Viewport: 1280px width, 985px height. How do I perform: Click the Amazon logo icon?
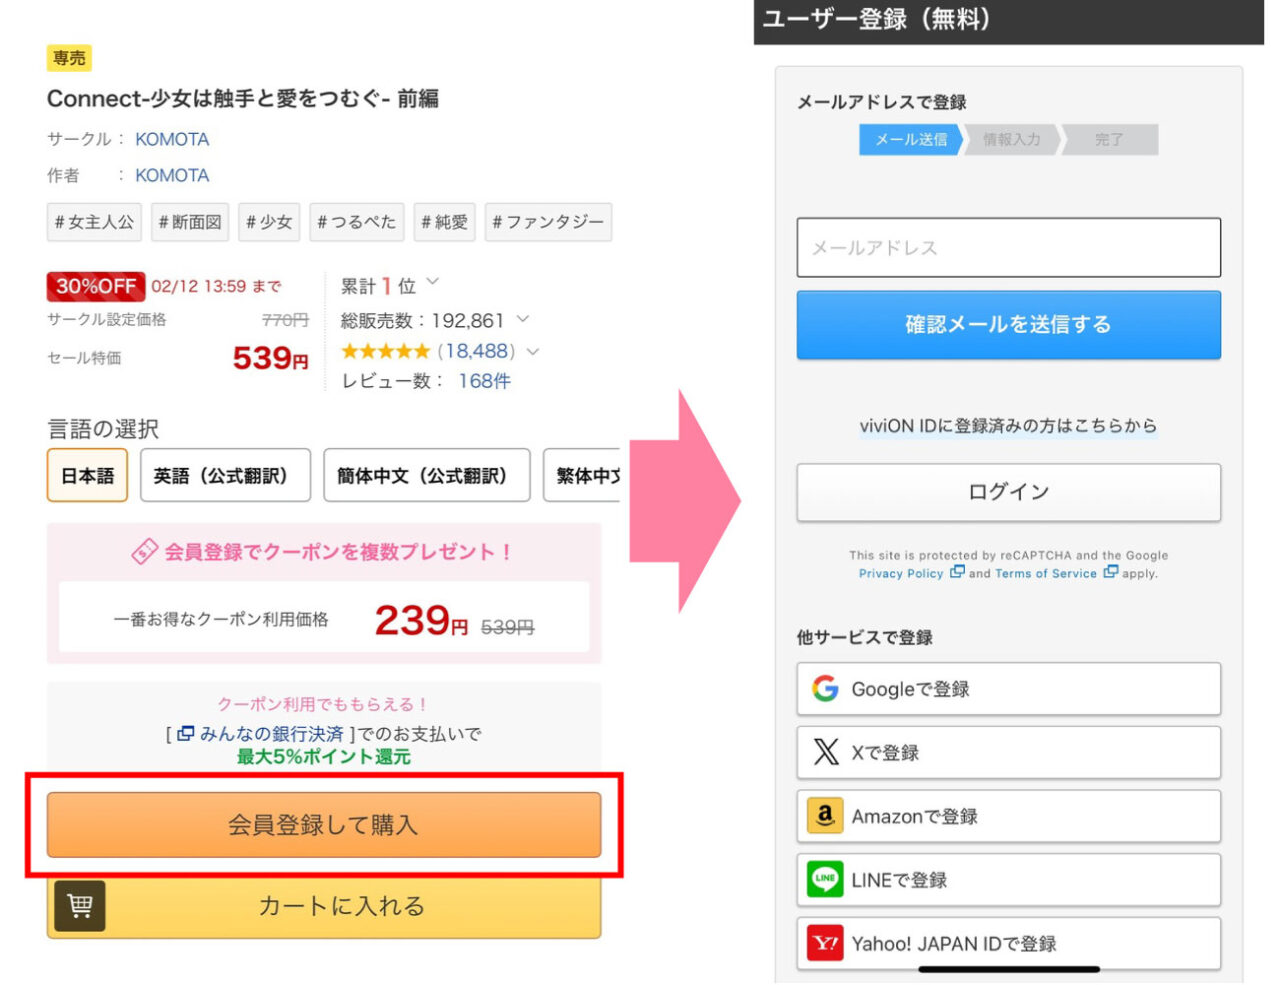(825, 816)
